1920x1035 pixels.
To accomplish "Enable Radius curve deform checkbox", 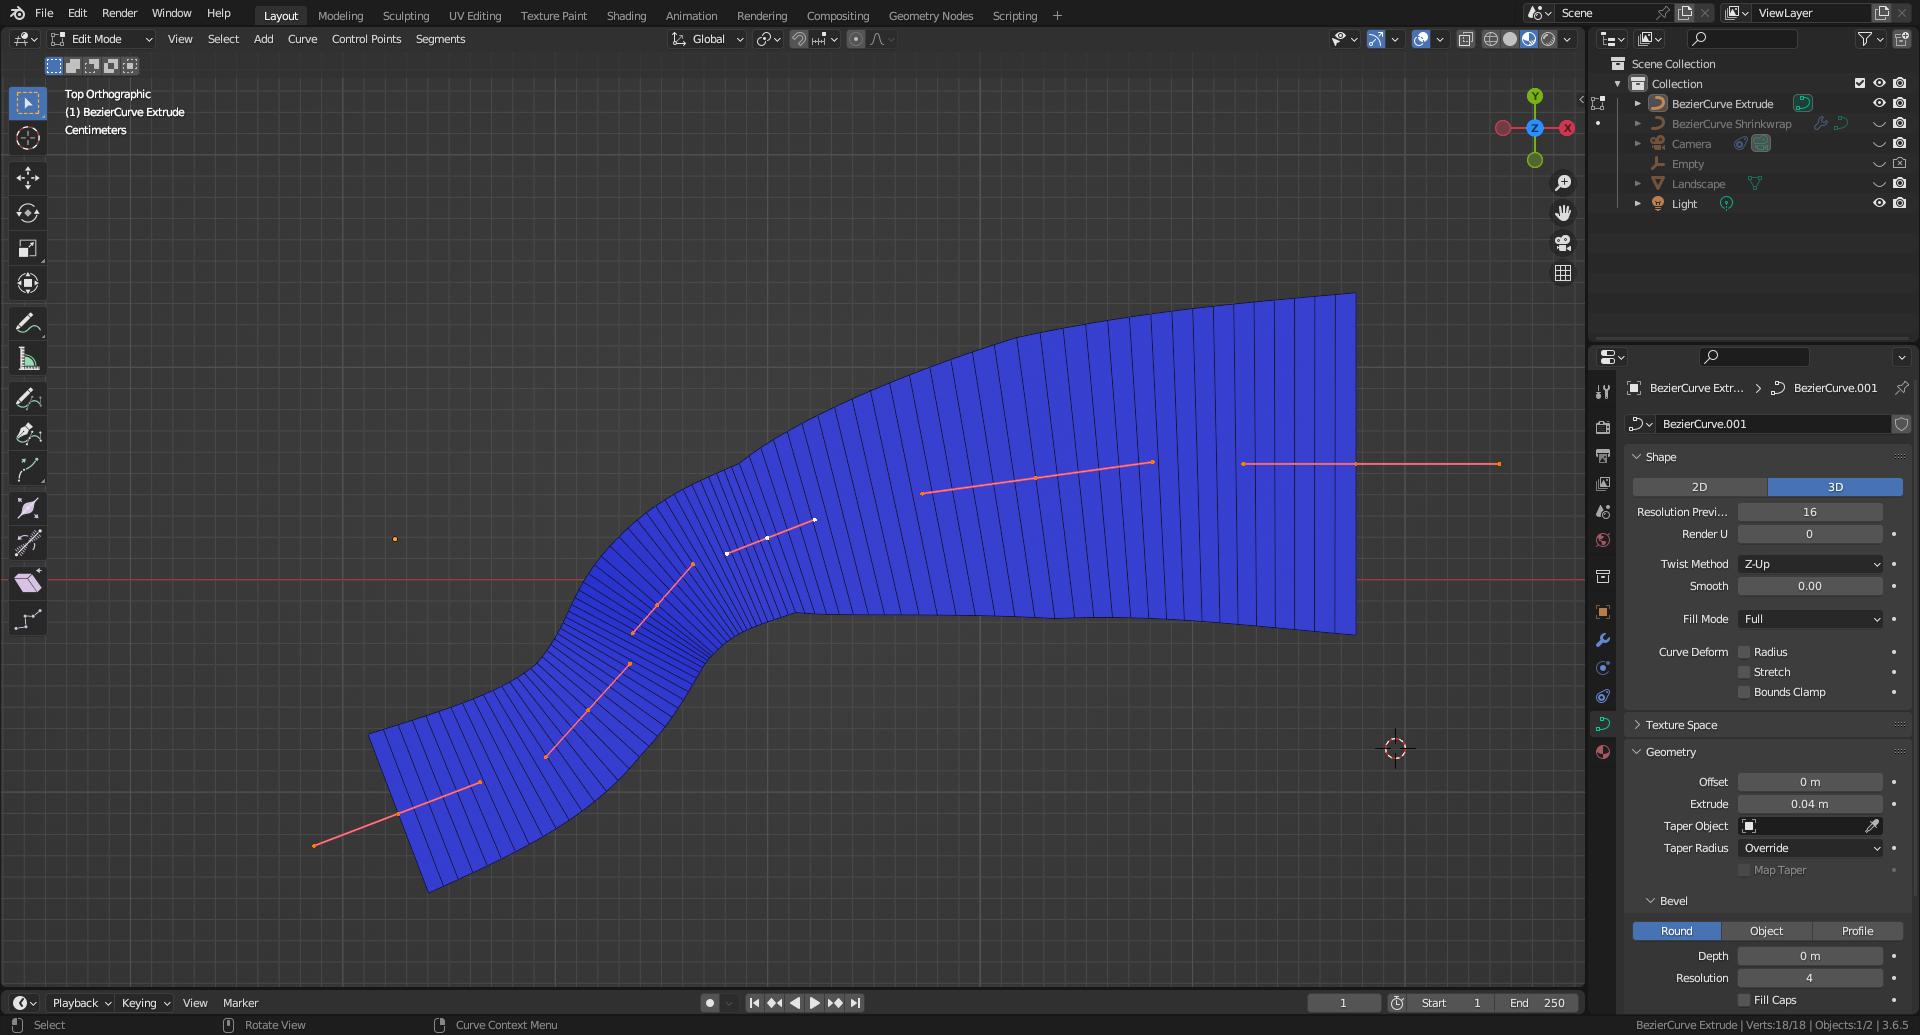I will pyautogui.click(x=1745, y=652).
